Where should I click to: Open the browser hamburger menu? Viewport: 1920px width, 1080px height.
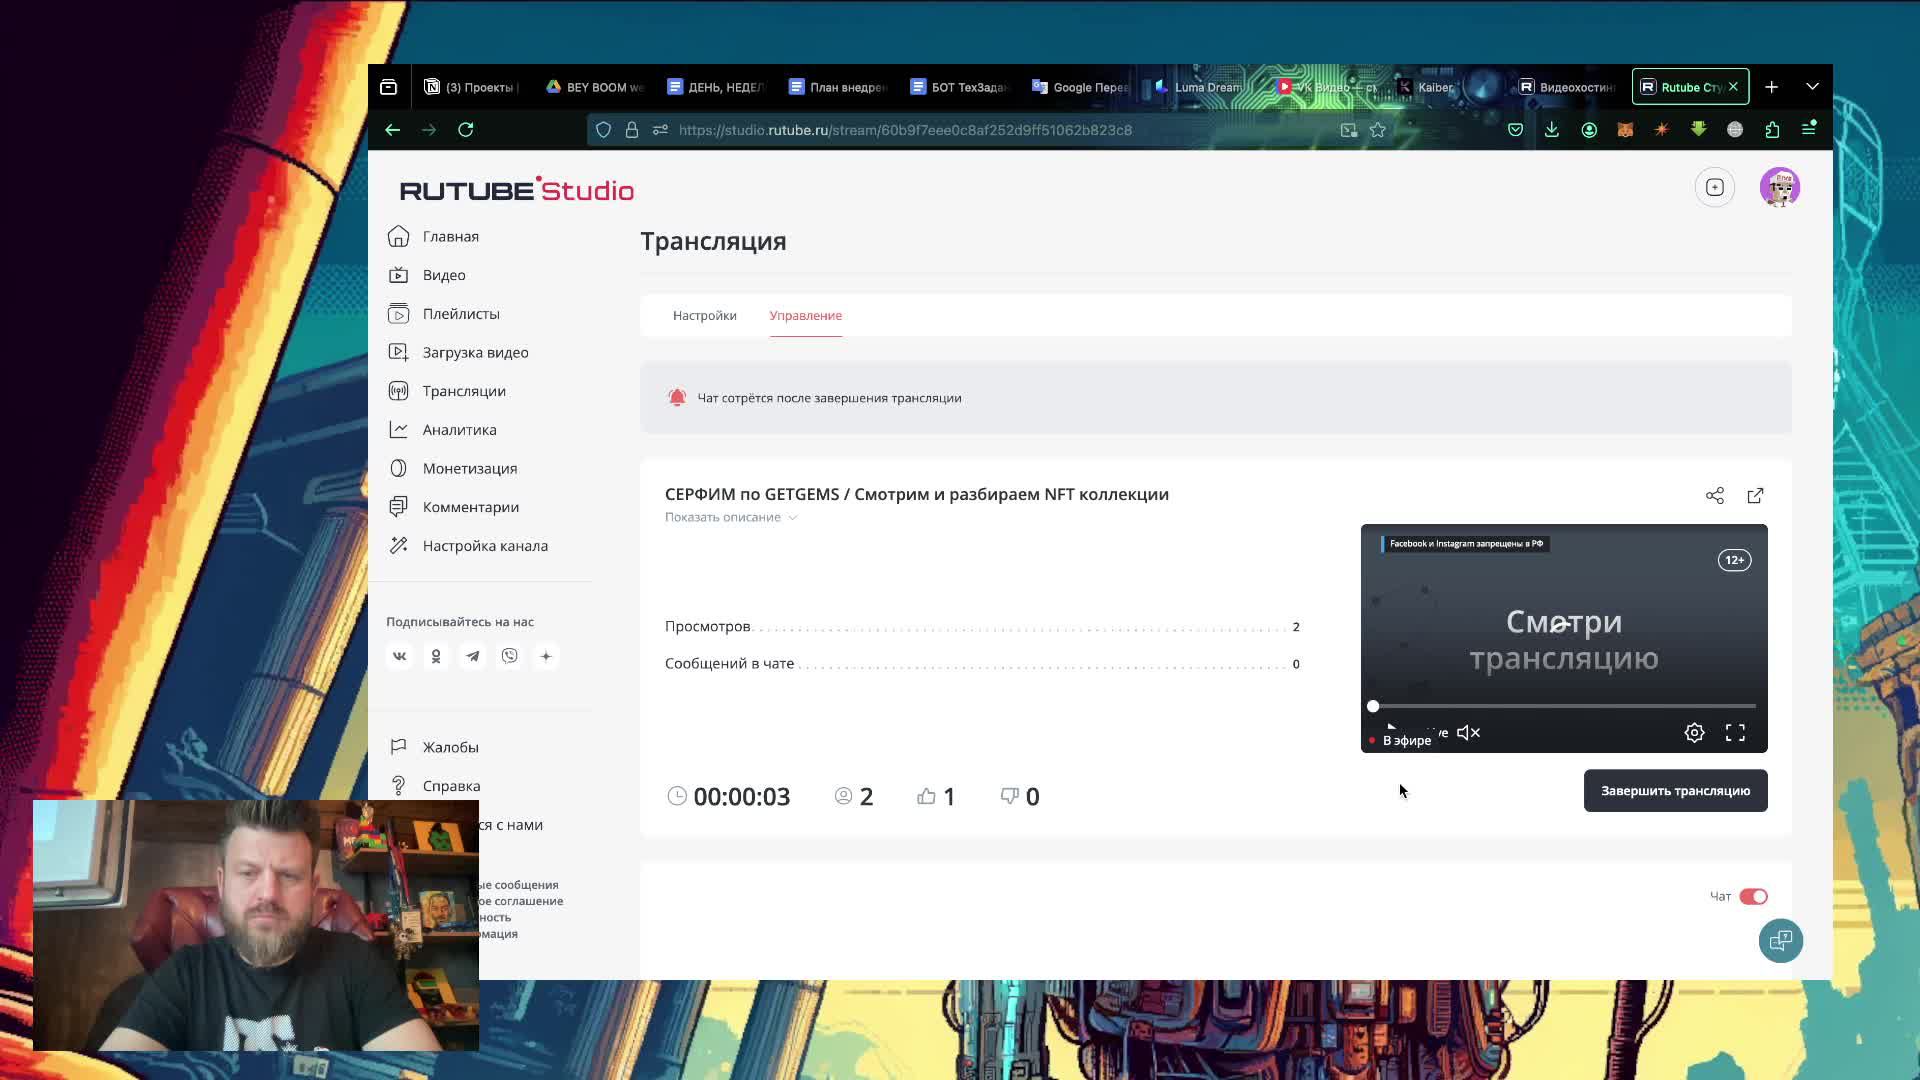1809,130
